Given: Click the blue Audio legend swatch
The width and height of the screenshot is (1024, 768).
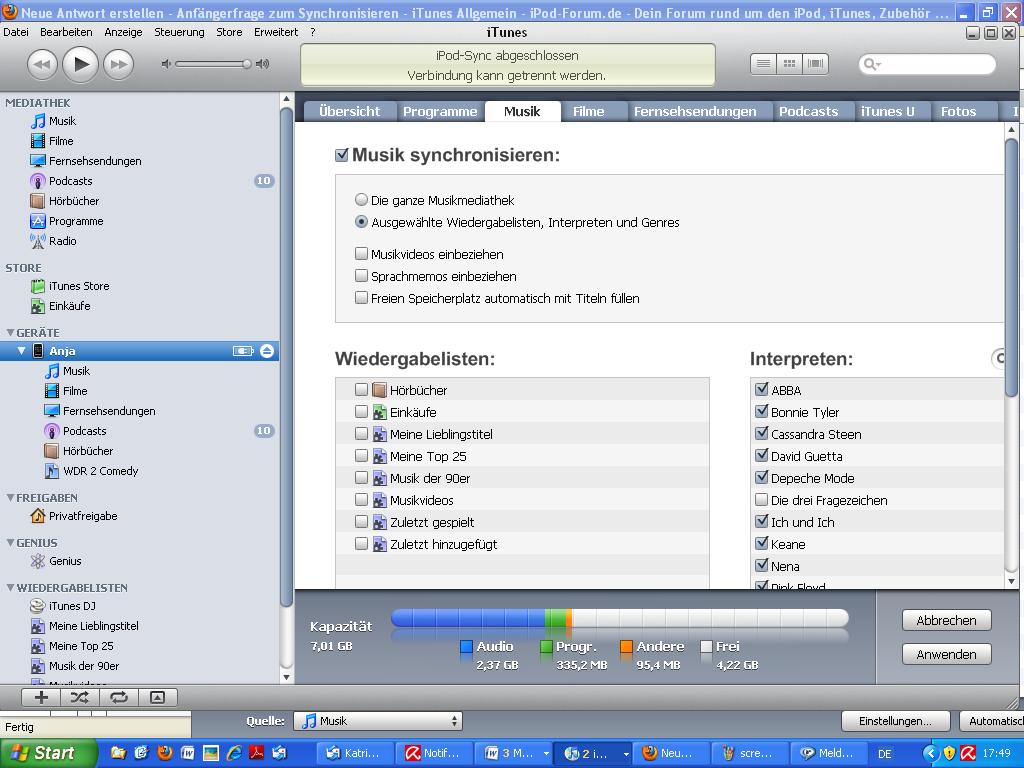Looking at the screenshot, I should 466,647.
